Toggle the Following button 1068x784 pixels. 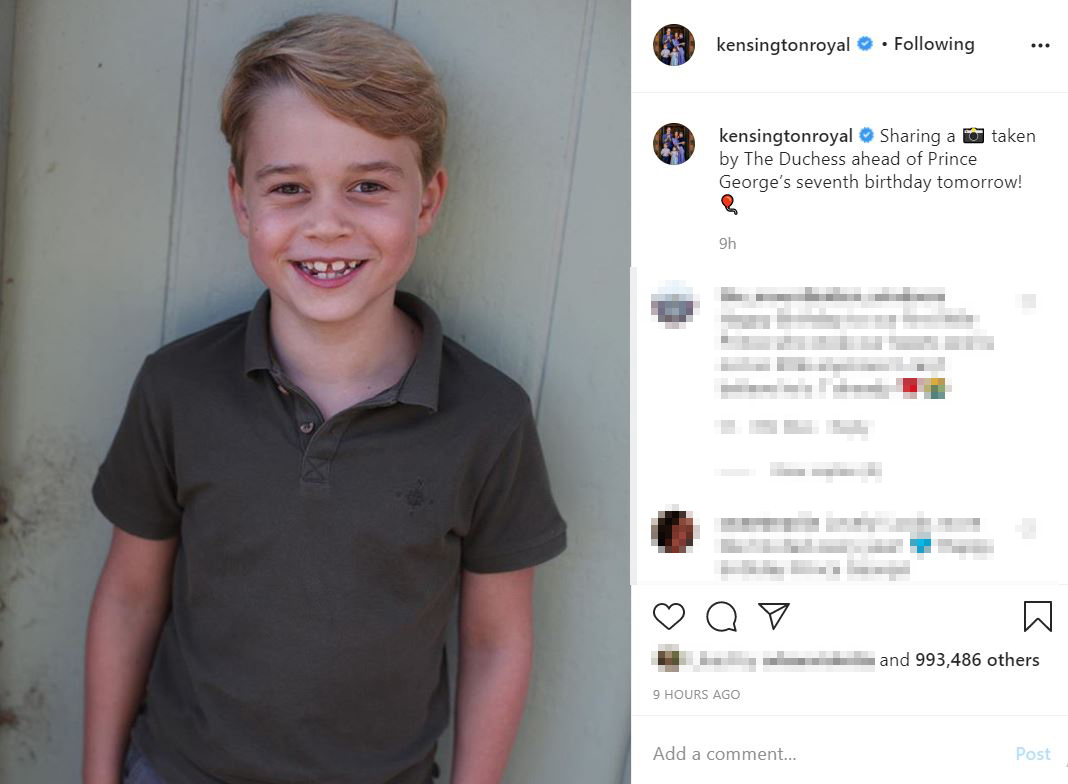click(x=934, y=44)
